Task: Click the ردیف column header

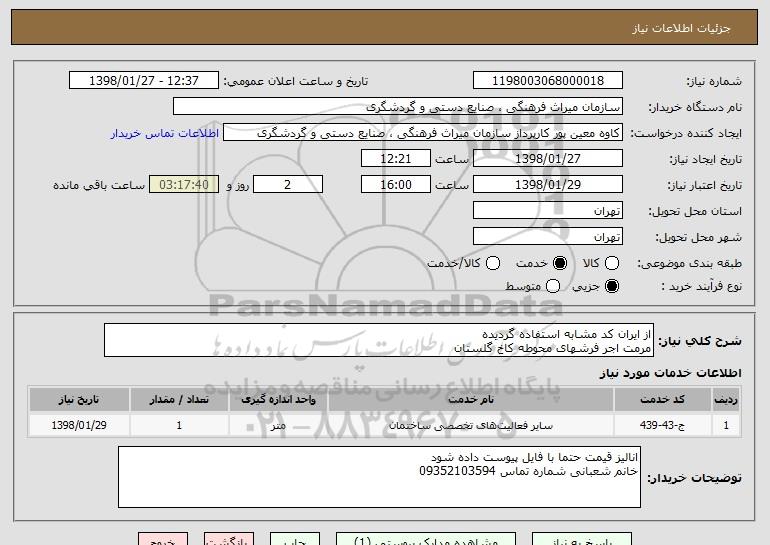Action: (726, 400)
